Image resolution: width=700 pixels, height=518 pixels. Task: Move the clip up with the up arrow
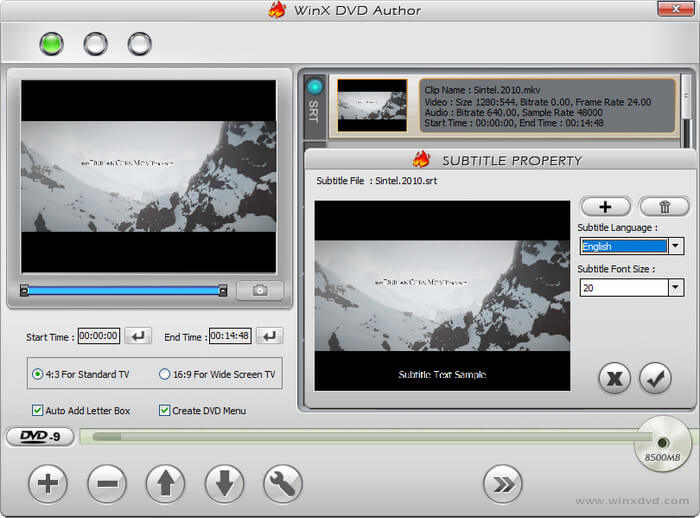point(166,484)
